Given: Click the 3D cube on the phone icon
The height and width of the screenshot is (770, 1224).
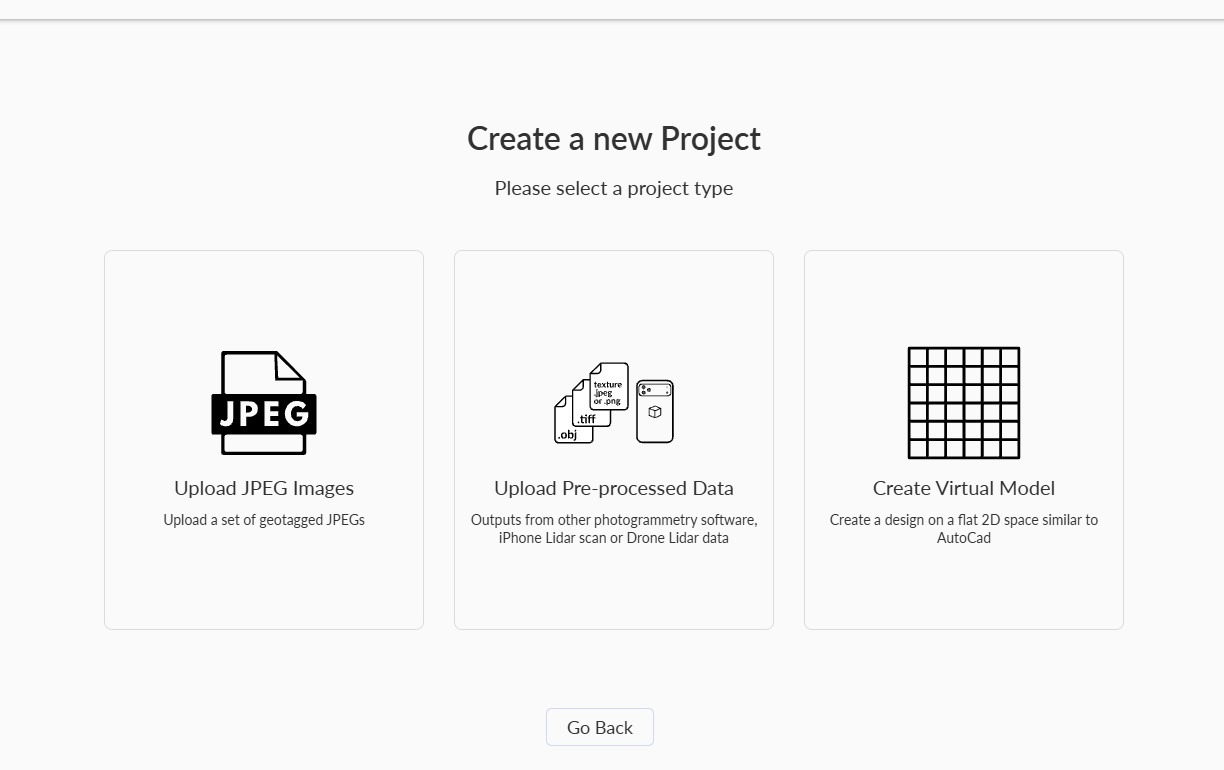Looking at the screenshot, I should pos(655,412).
